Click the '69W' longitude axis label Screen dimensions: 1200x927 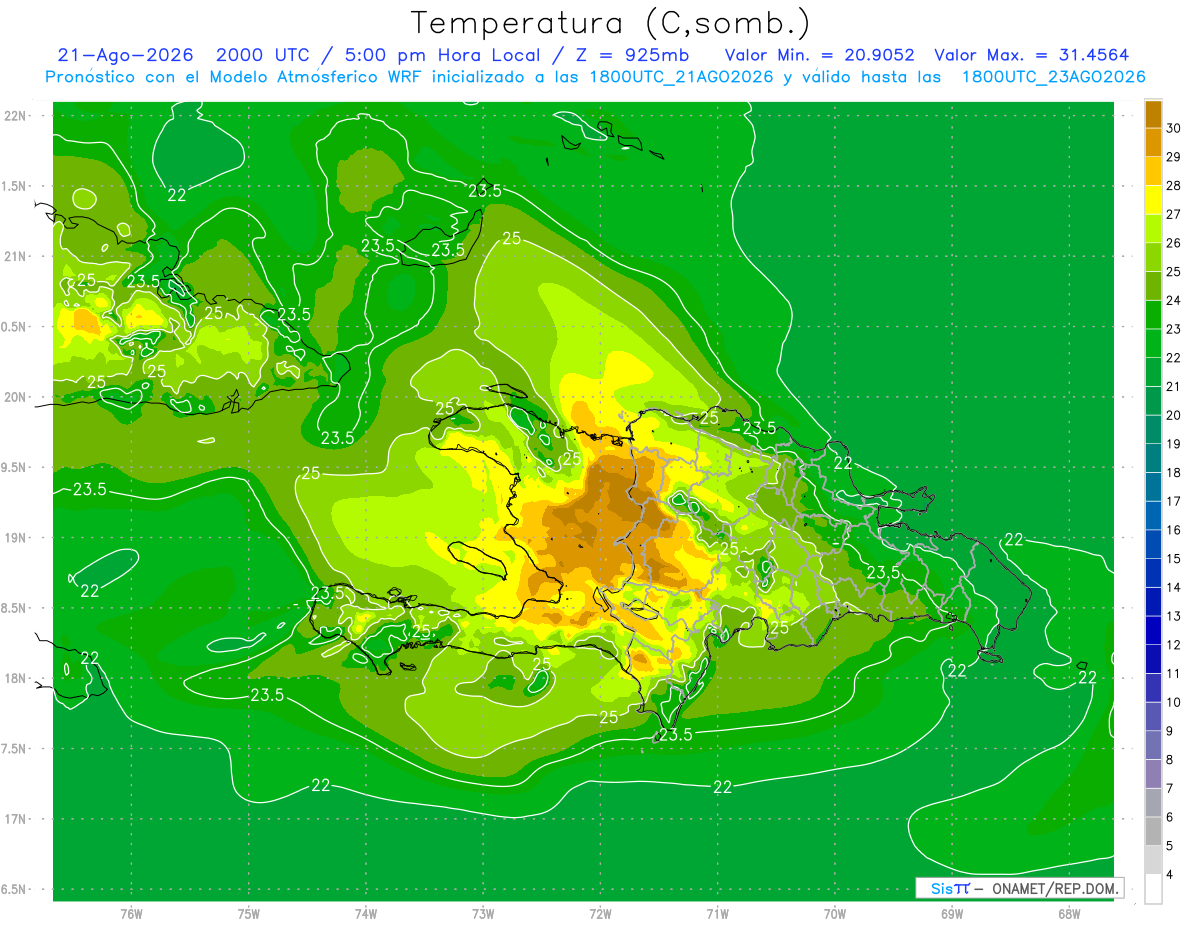click(x=952, y=914)
